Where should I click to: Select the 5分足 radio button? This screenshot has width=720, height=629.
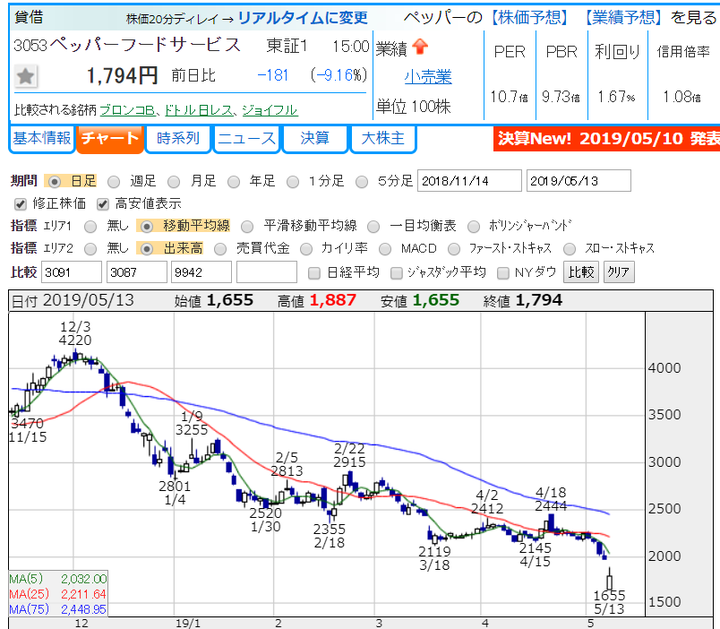(362, 182)
